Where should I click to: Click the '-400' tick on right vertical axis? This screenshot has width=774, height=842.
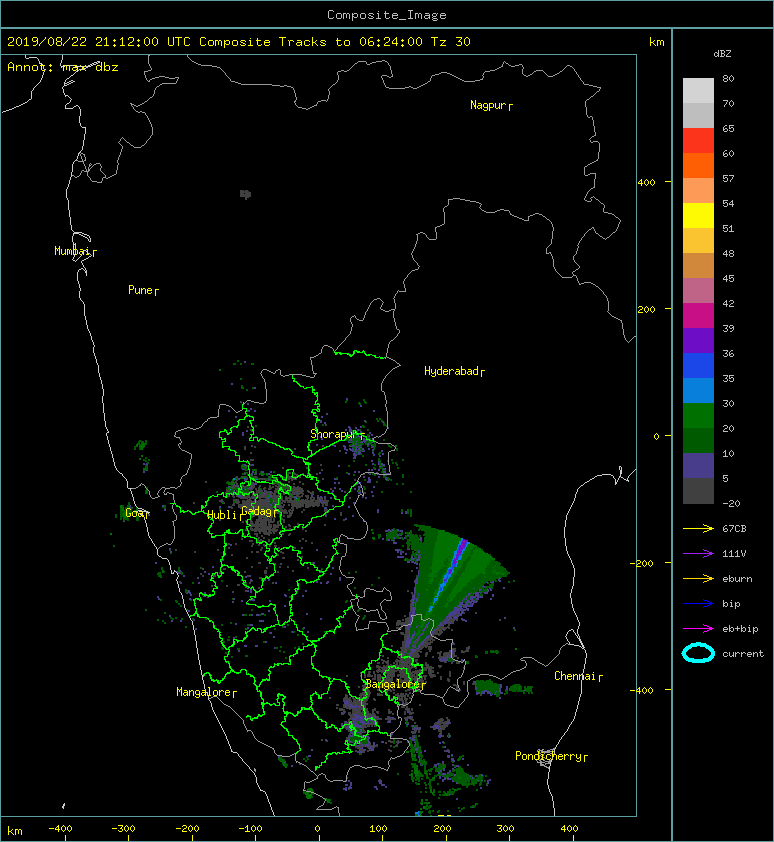pos(642,690)
